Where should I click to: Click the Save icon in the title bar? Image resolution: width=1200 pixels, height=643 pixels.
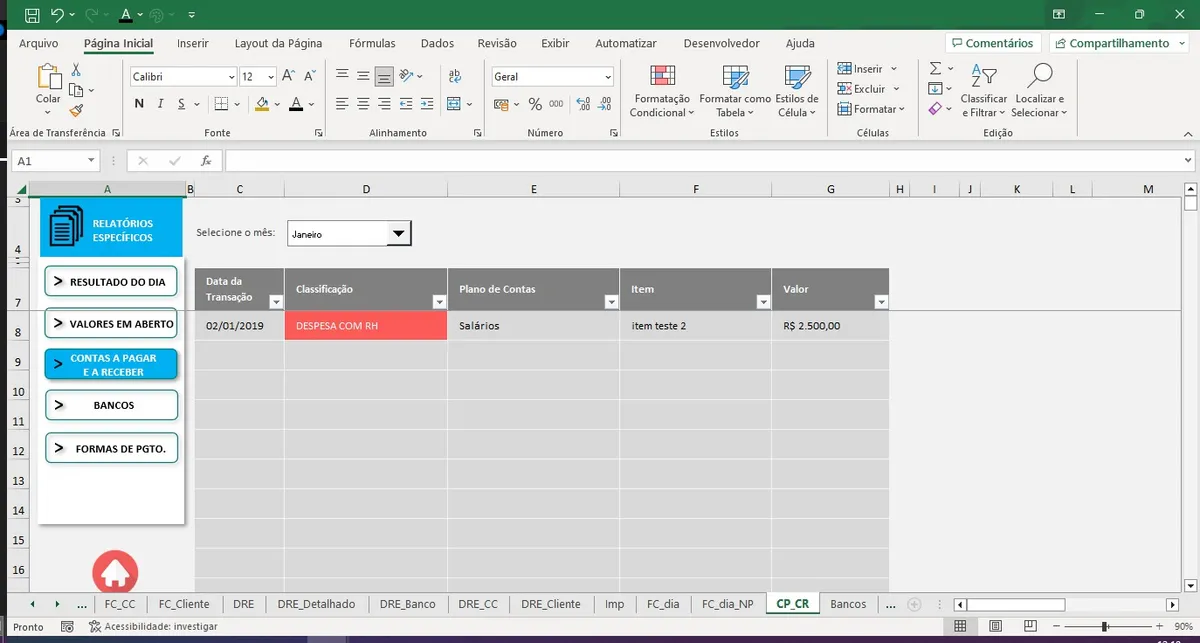[x=32, y=15]
